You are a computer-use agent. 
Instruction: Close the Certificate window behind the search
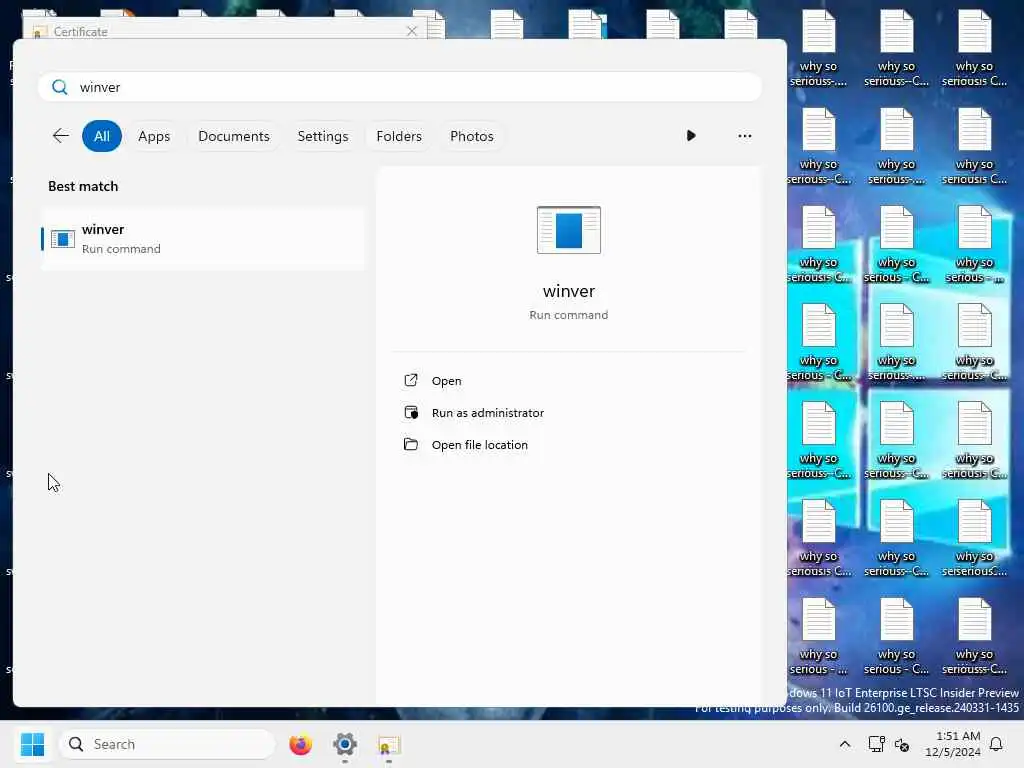[x=411, y=31]
